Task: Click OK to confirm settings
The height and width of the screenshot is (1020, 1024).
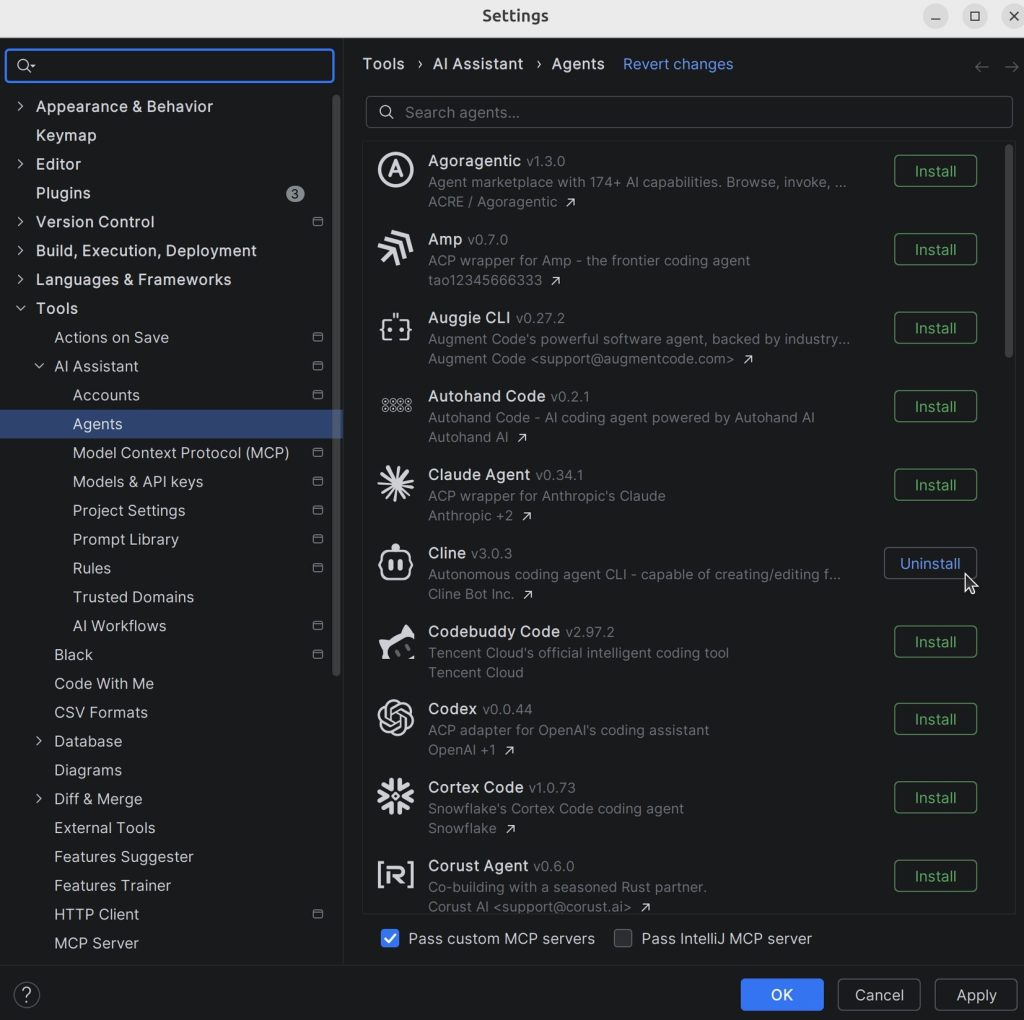Action: point(782,995)
